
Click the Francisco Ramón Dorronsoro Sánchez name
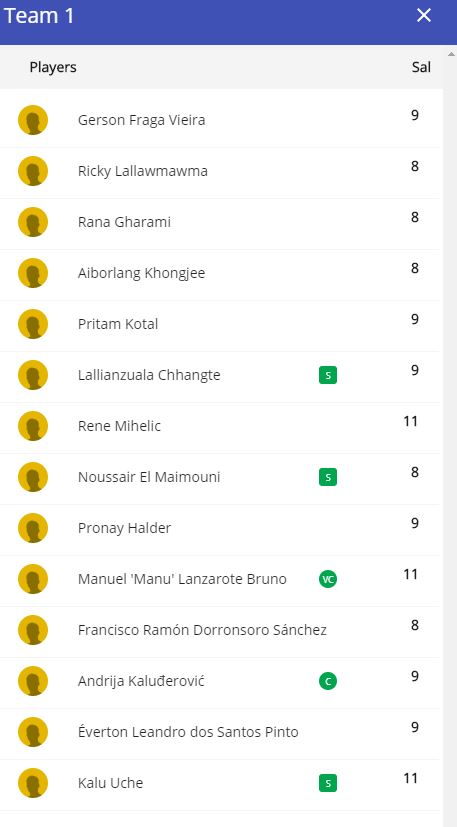[x=202, y=630]
